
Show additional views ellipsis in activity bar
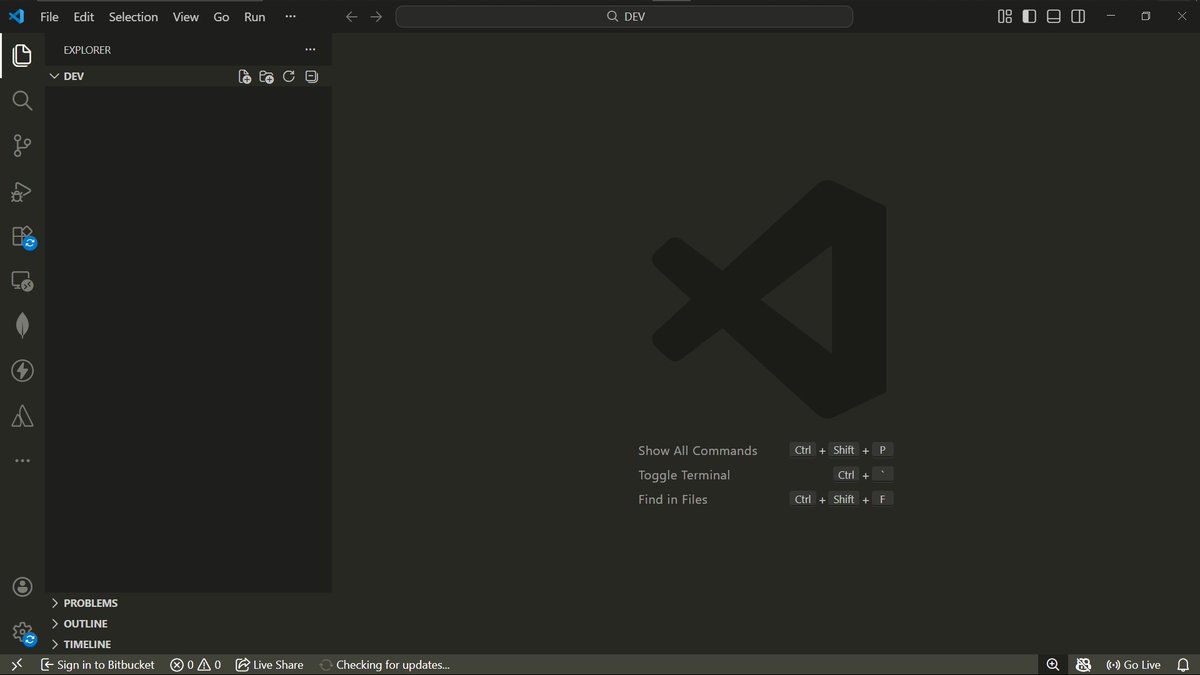(22, 461)
